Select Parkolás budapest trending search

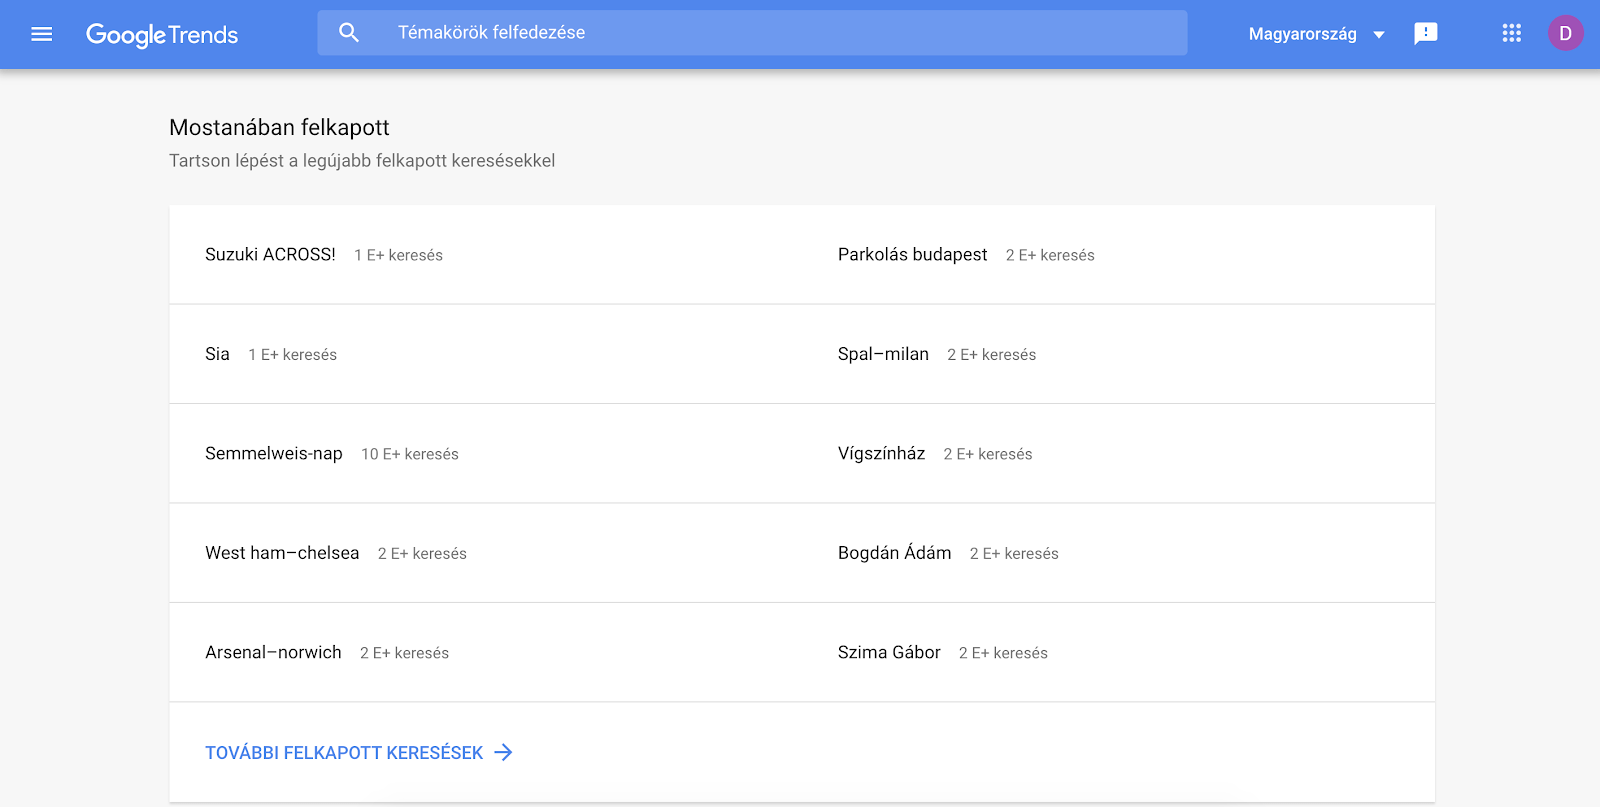912,255
